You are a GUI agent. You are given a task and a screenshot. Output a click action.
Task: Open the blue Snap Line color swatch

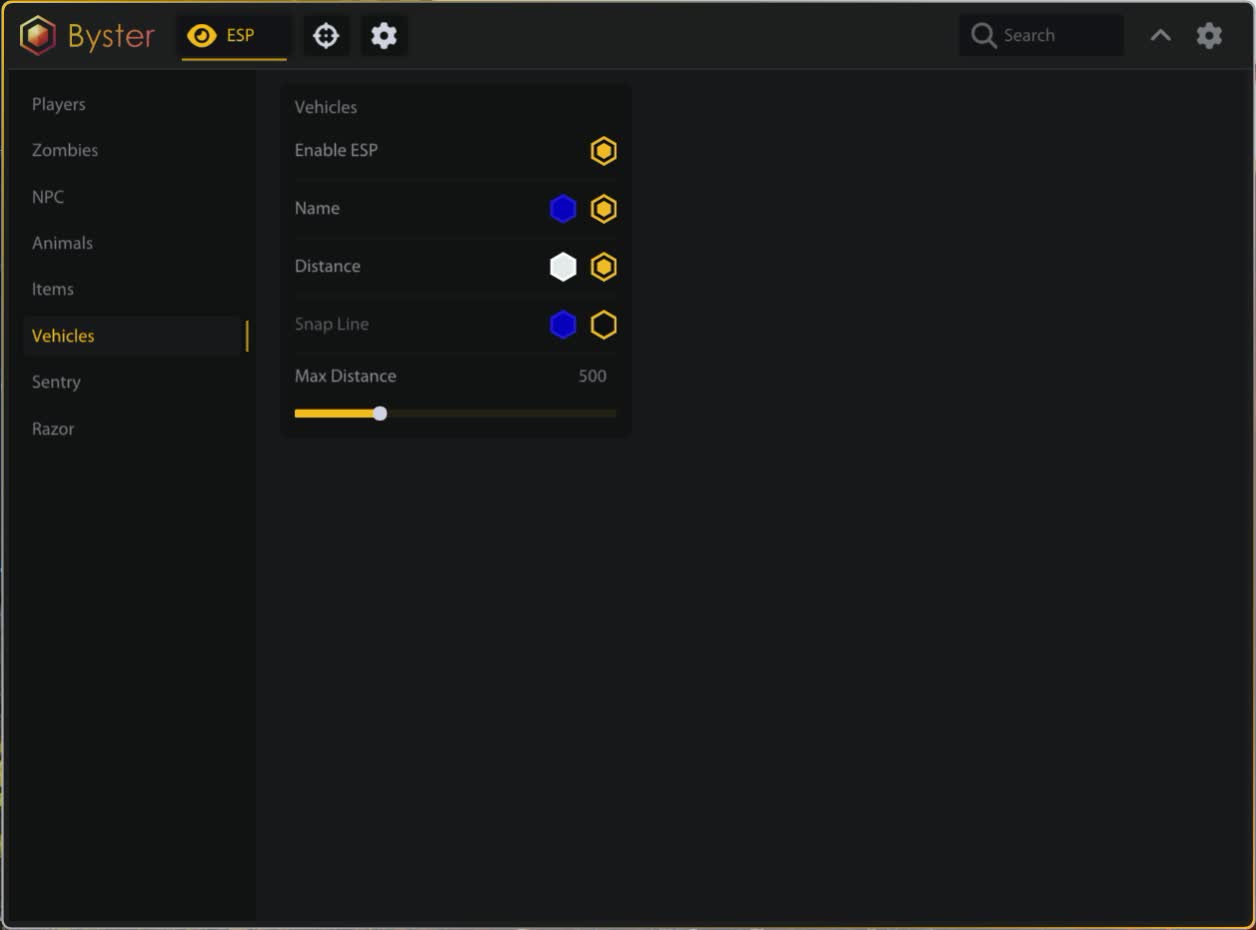tap(563, 325)
